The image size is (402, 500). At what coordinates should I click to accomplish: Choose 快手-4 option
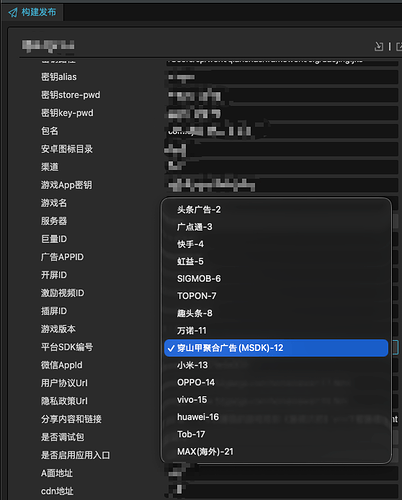[276, 244]
